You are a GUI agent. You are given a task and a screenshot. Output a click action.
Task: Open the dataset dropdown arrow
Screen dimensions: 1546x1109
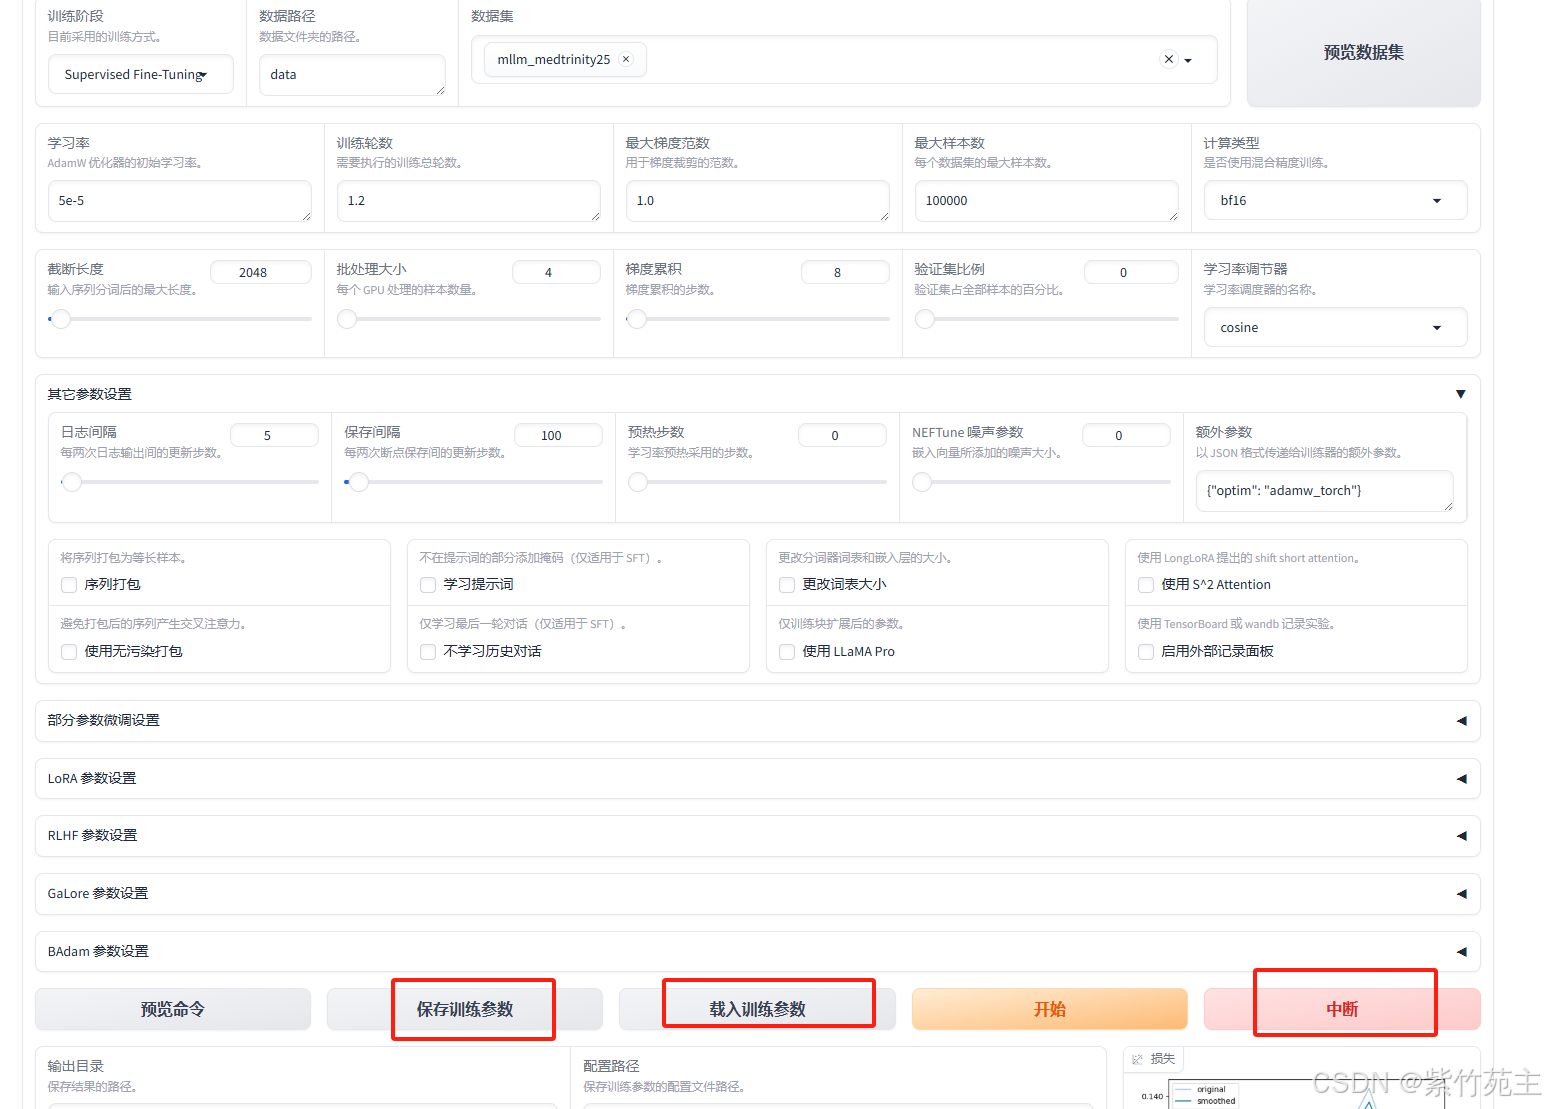pyautogui.click(x=1188, y=60)
